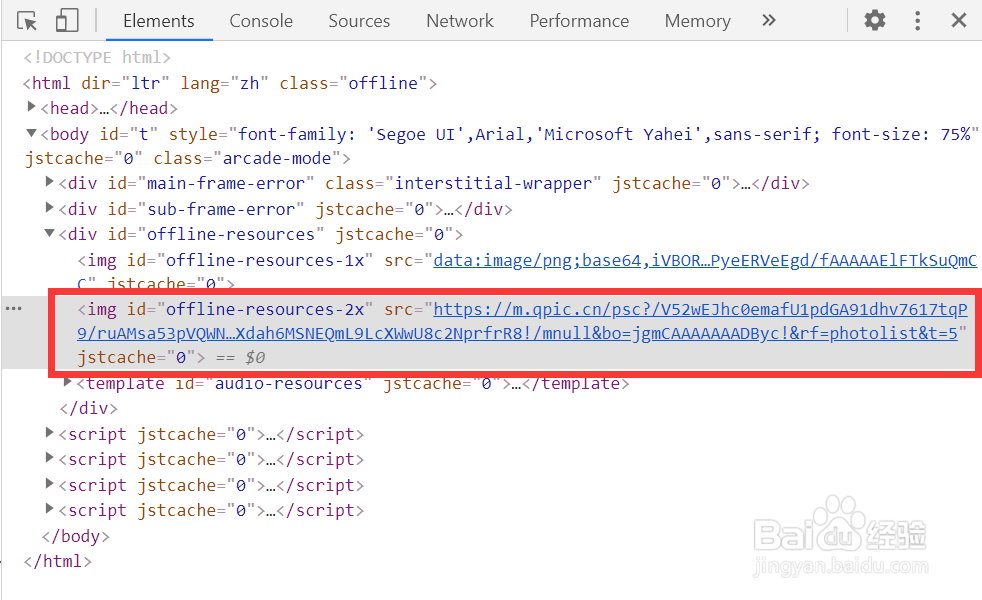Screen dimensions: 982x600
Task: Expand the sub-frame-error div
Action: click(x=49, y=207)
